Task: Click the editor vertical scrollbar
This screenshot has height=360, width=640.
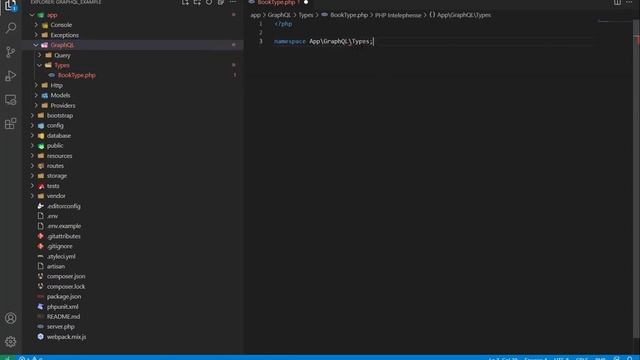Action: pos(636,180)
